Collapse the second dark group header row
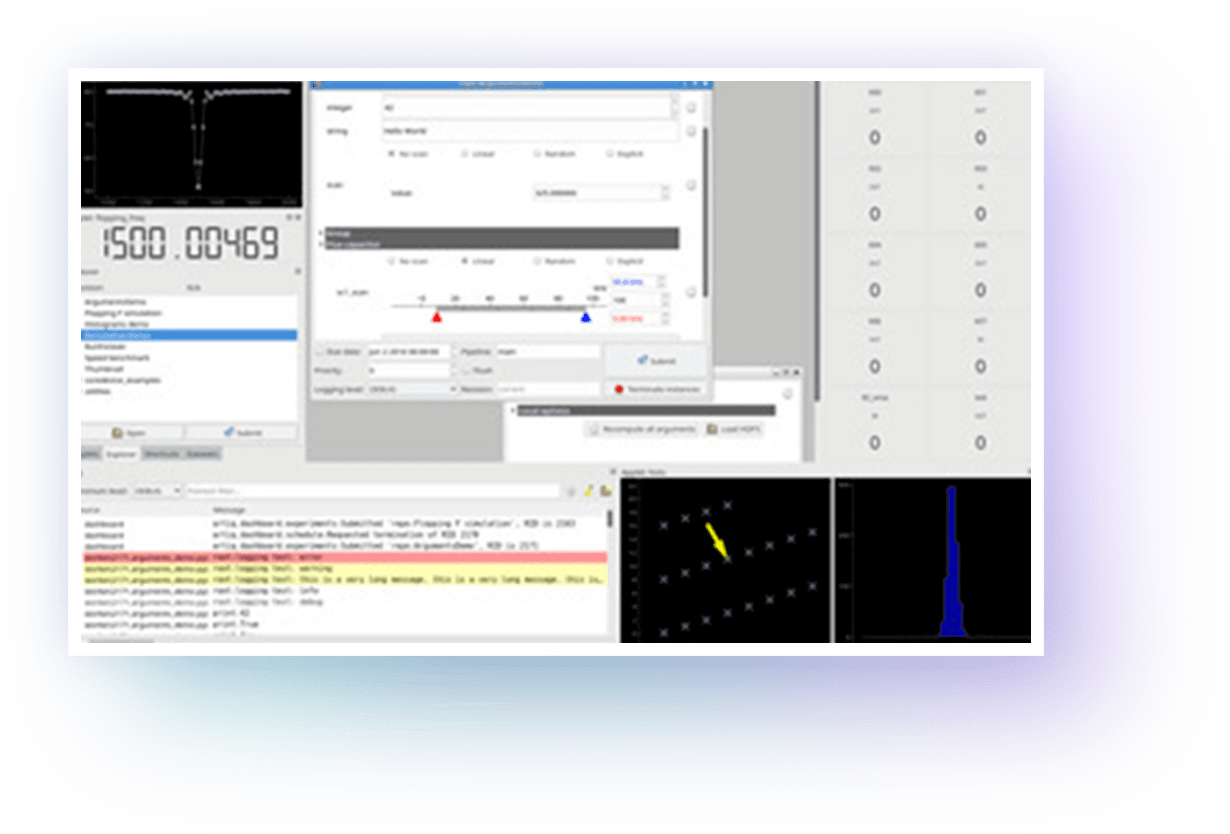This screenshot has height=834, width=1230. [x=501, y=243]
